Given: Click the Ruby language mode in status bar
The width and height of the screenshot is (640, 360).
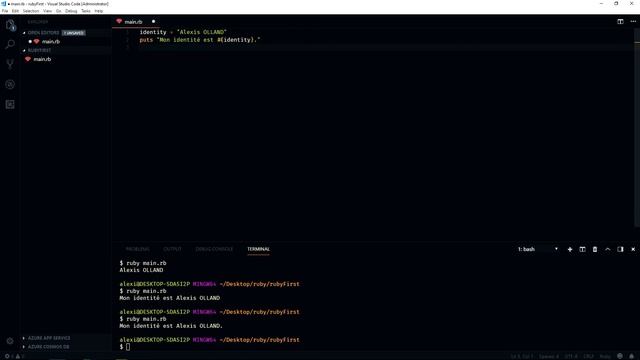Looking at the screenshot, I should [605, 356].
